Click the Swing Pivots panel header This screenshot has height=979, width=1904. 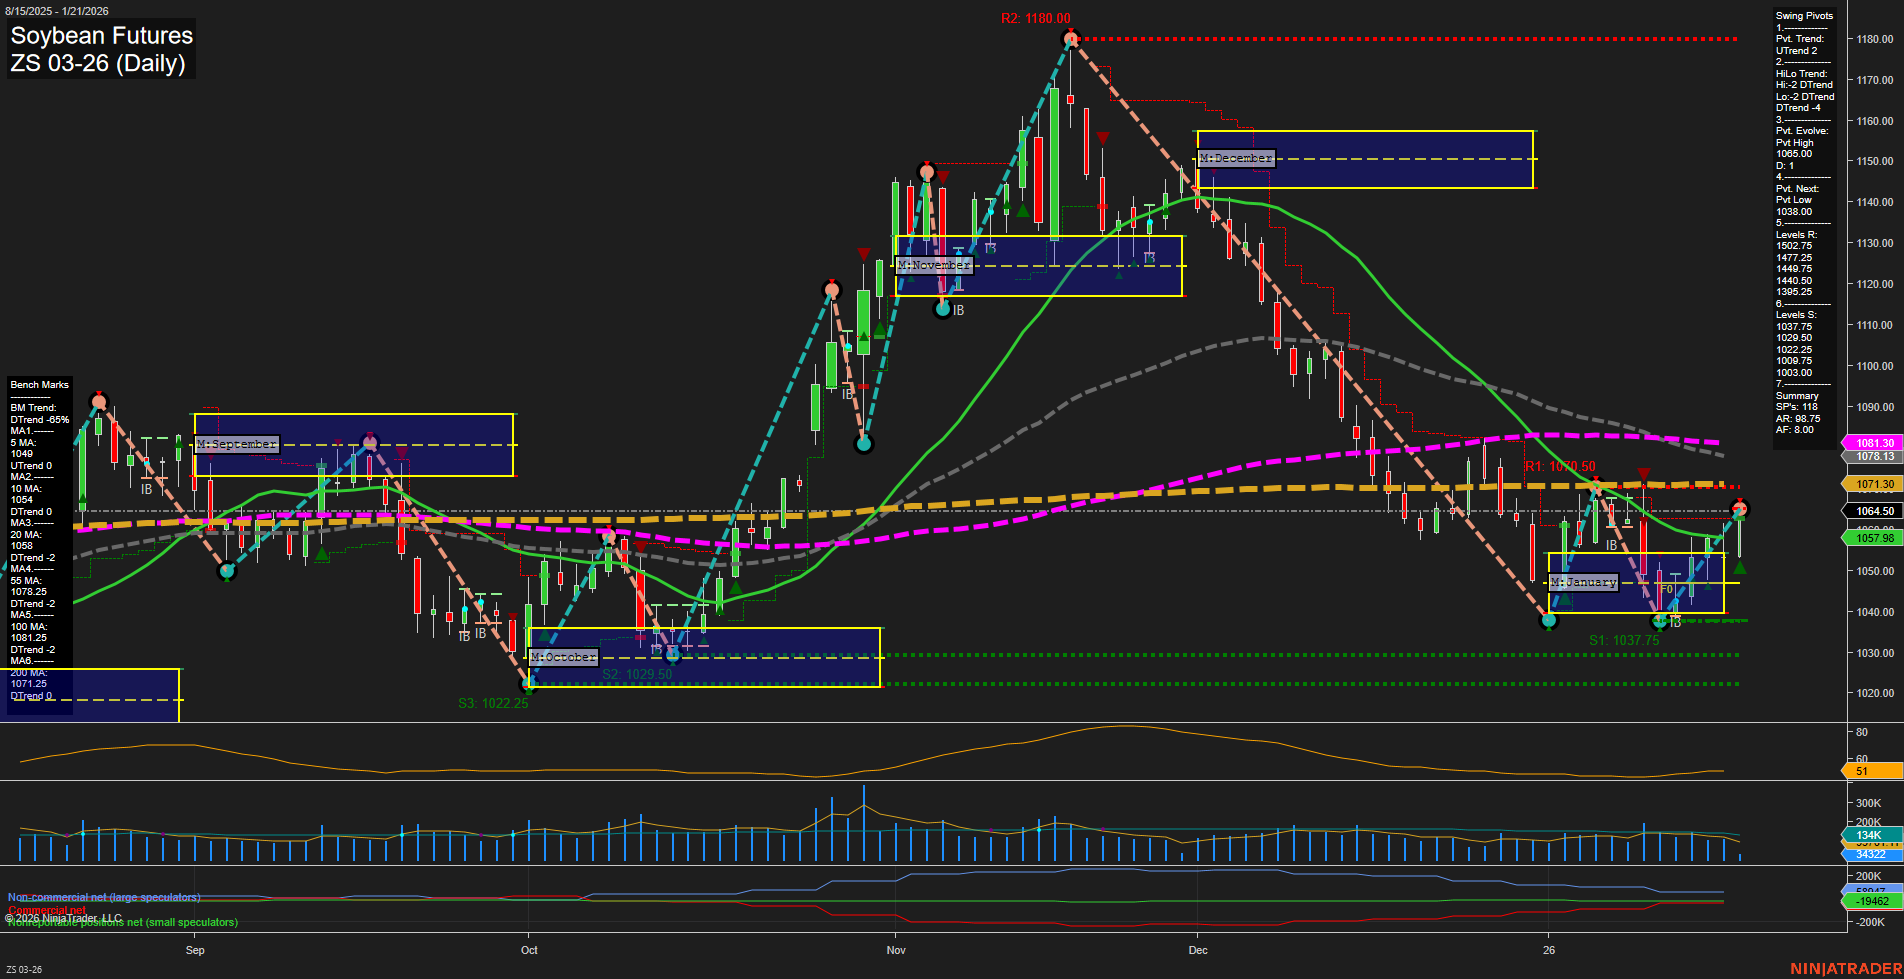(x=1804, y=16)
